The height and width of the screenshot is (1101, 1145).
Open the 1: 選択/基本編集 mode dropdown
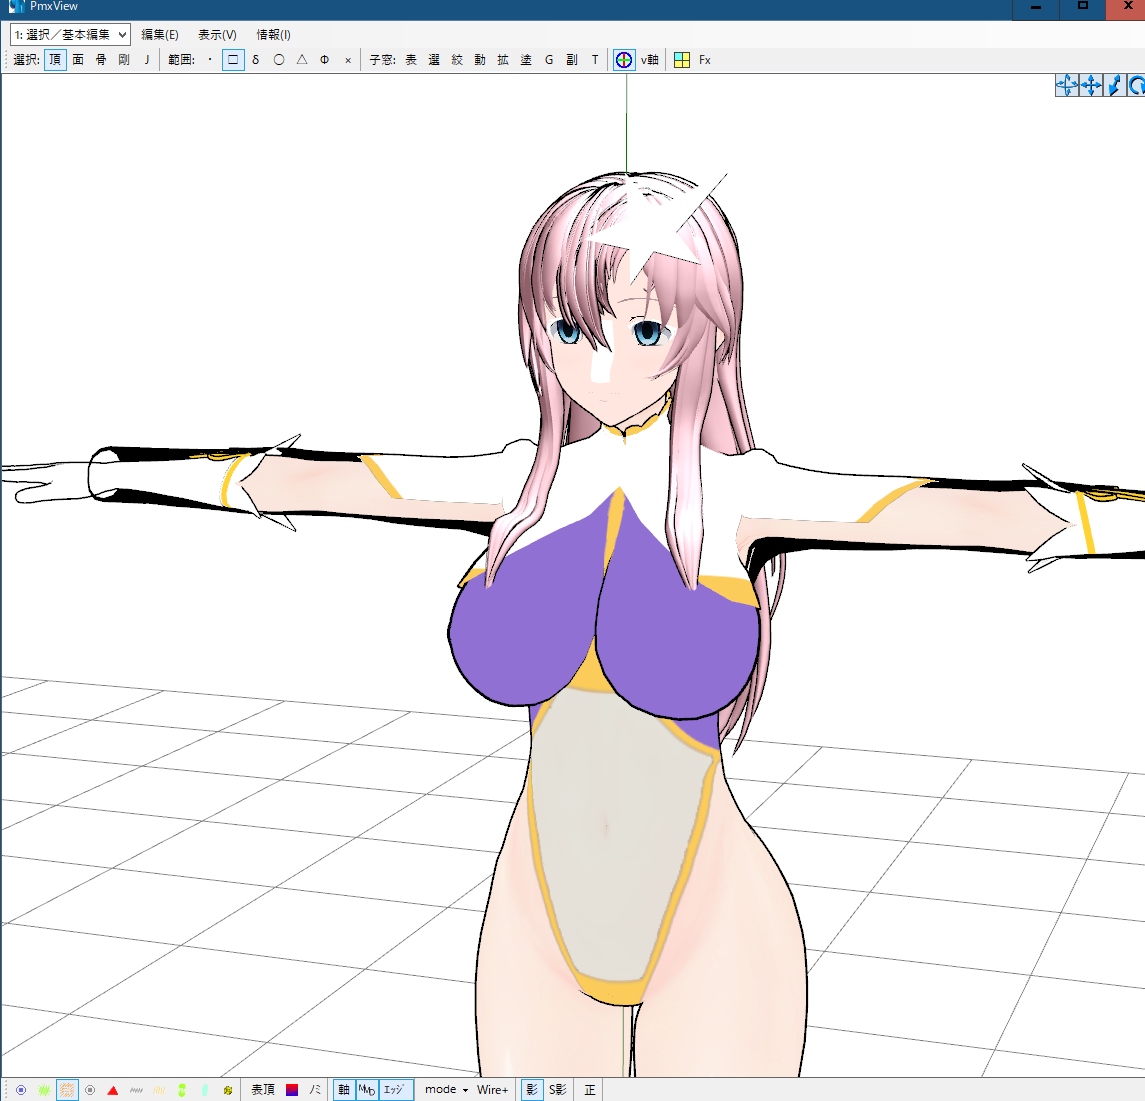(x=70, y=34)
